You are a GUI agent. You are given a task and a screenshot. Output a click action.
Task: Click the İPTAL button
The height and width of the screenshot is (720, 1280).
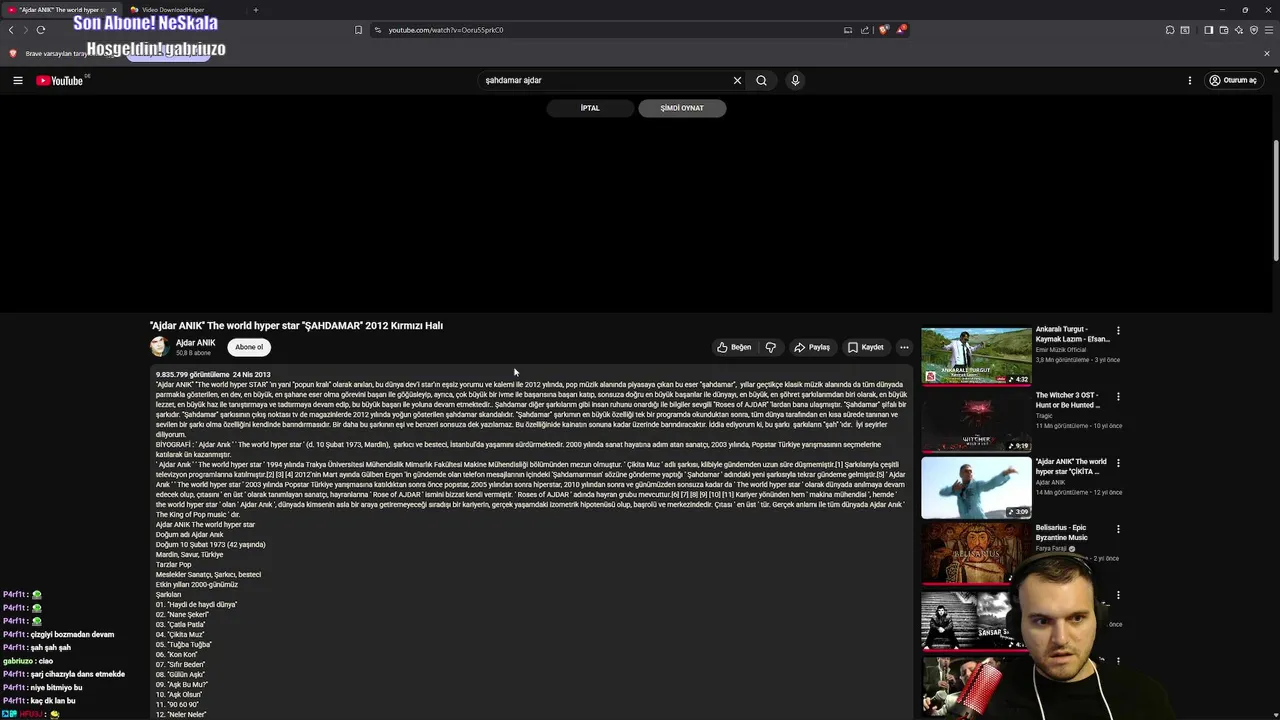[x=590, y=108]
